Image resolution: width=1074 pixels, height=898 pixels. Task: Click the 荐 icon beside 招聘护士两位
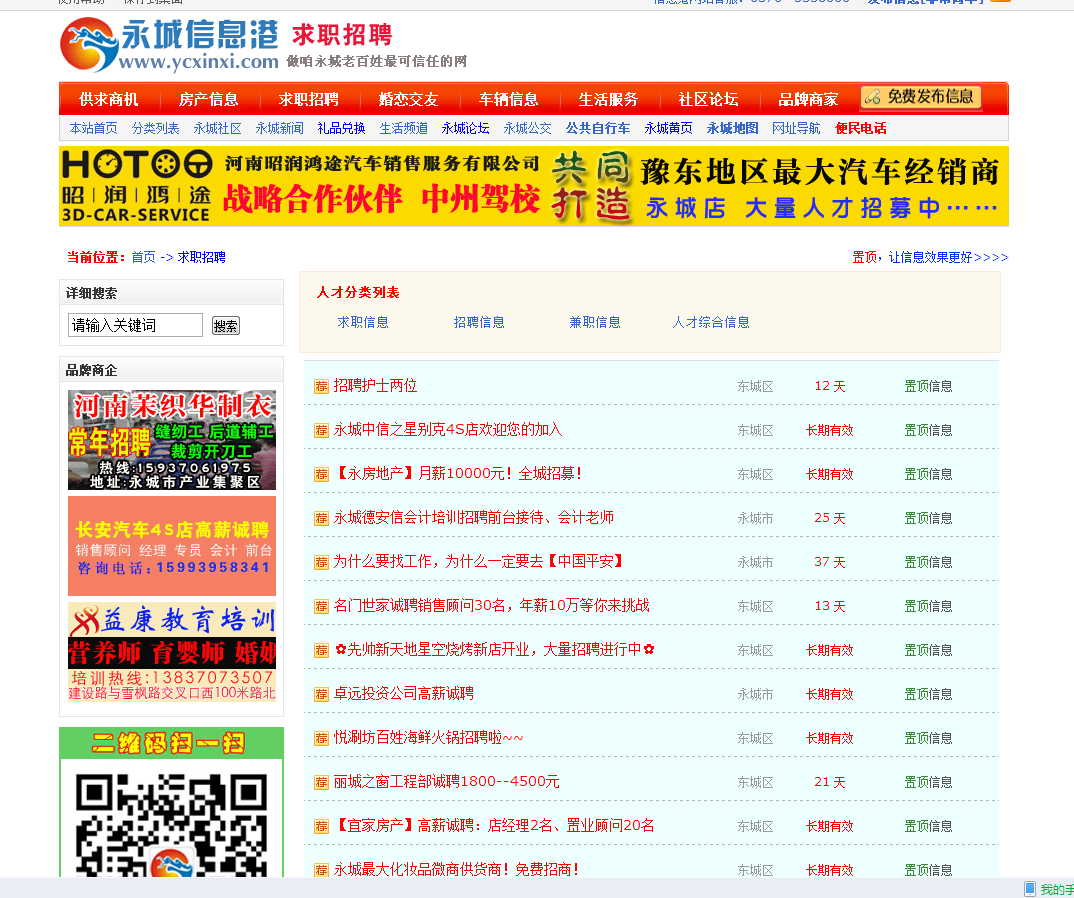pos(321,386)
